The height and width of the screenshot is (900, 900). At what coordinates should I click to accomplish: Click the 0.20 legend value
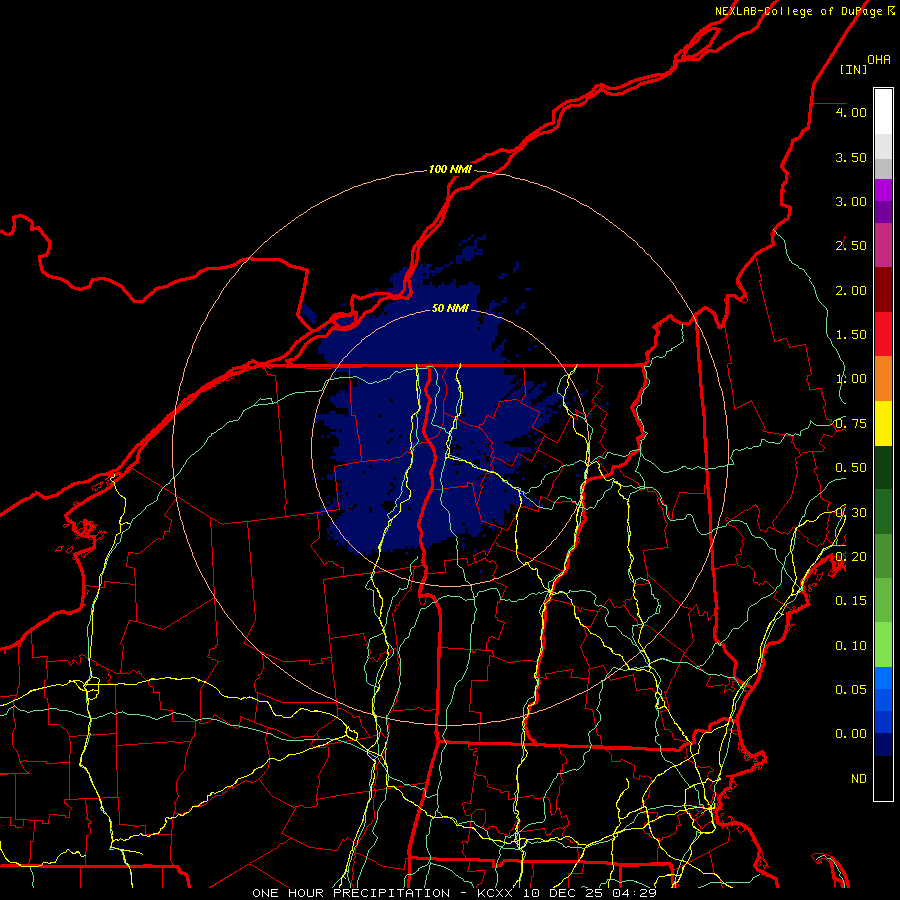tap(851, 557)
